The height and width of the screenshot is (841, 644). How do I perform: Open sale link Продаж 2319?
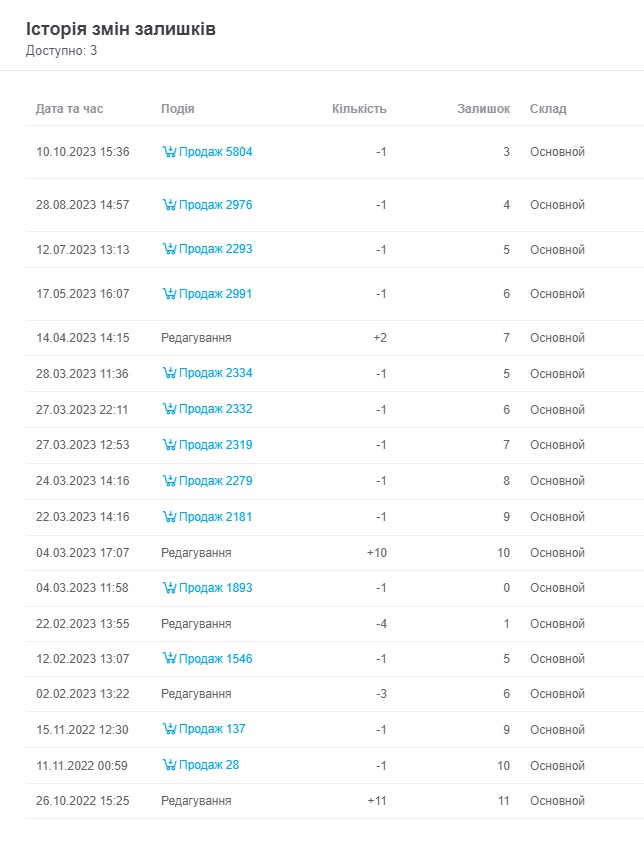coord(215,445)
